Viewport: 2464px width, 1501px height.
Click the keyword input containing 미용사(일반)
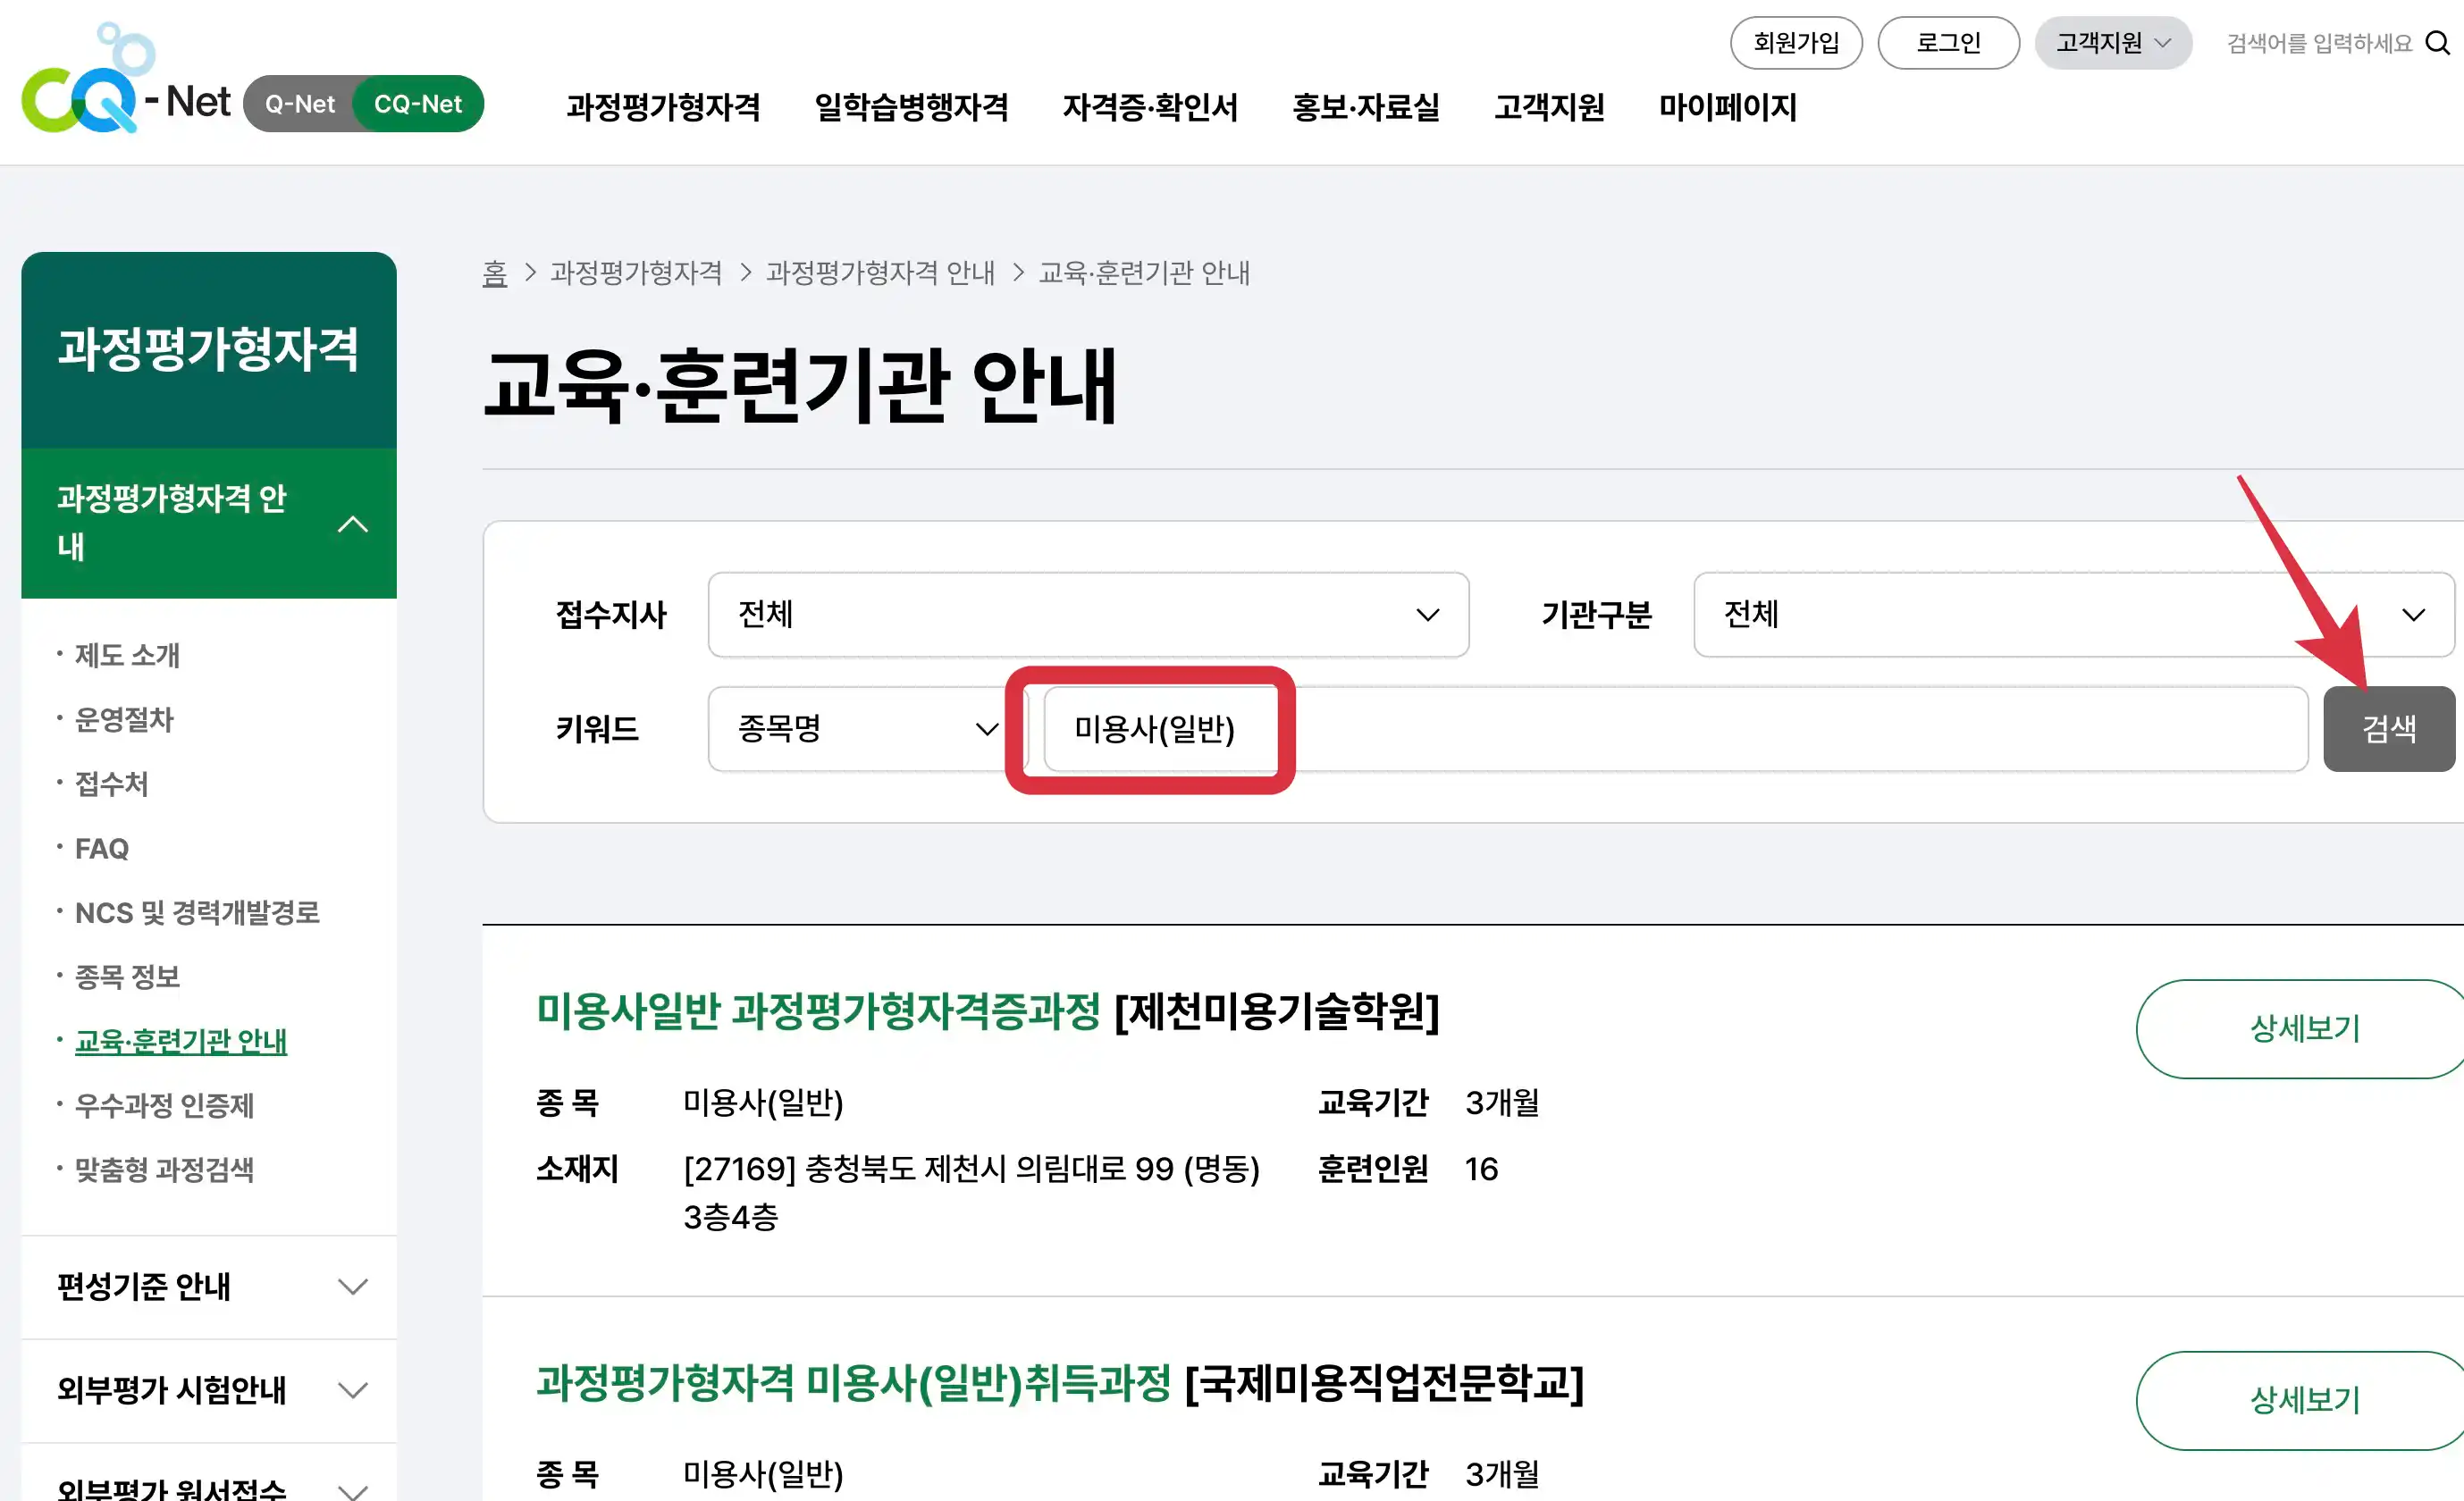point(1158,729)
